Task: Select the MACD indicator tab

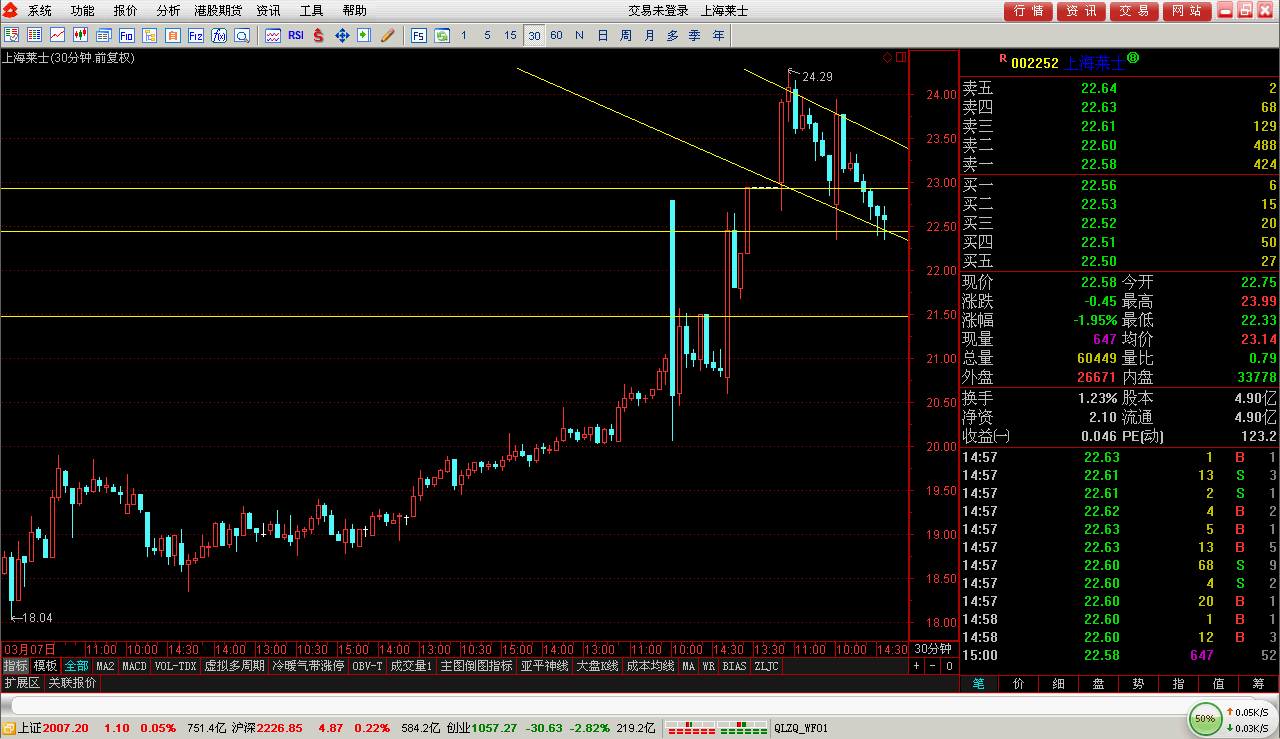Action: (x=134, y=666)
